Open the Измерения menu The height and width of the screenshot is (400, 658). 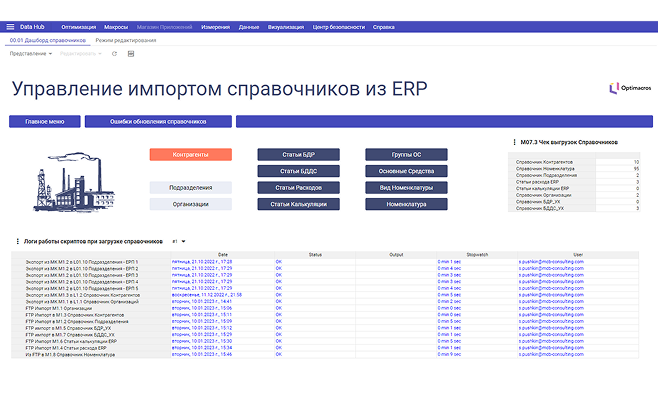coord(215,27)
